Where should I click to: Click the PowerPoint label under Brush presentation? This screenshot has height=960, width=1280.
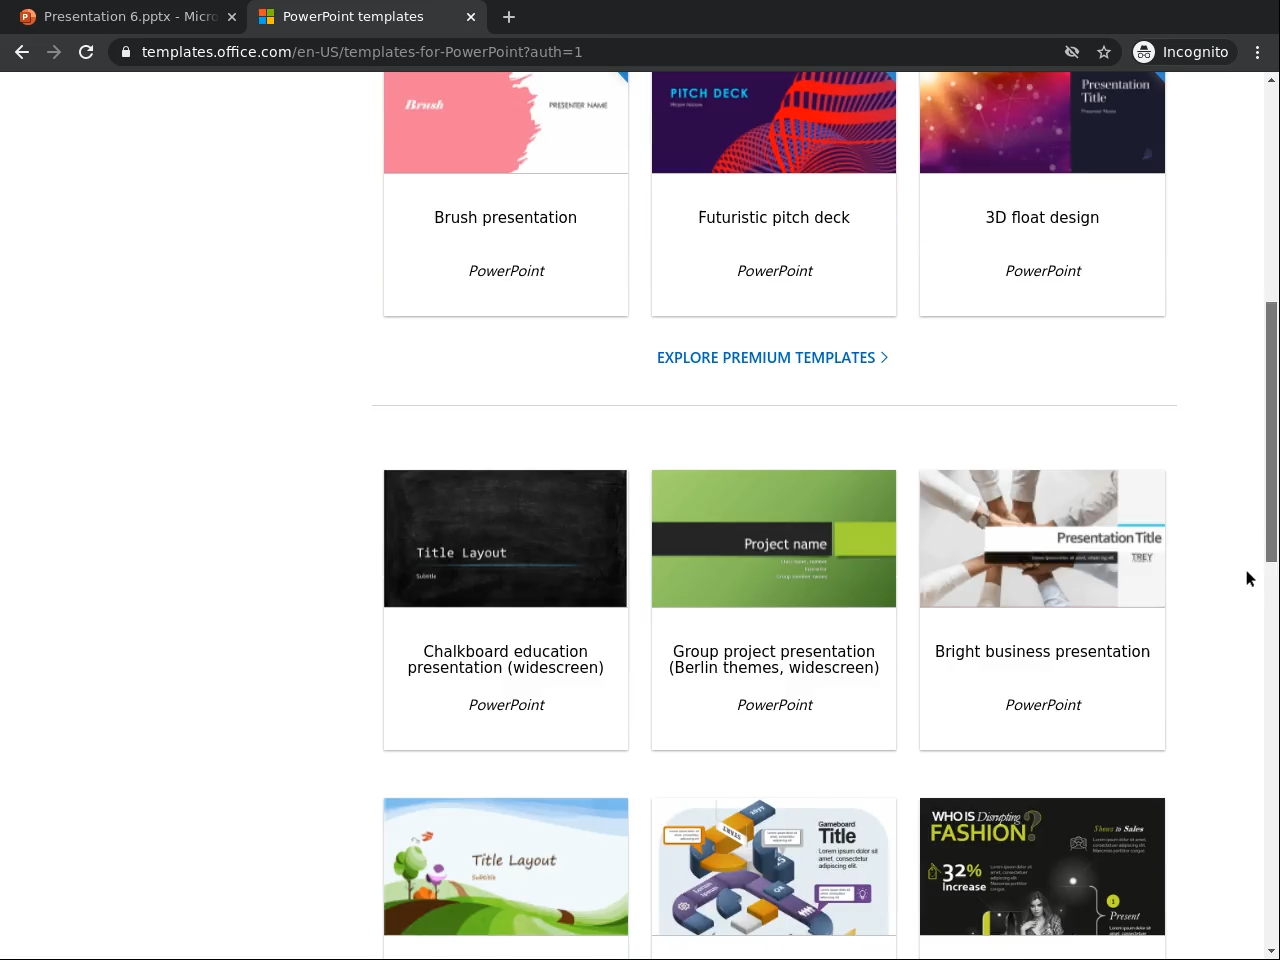click(506, 271)
